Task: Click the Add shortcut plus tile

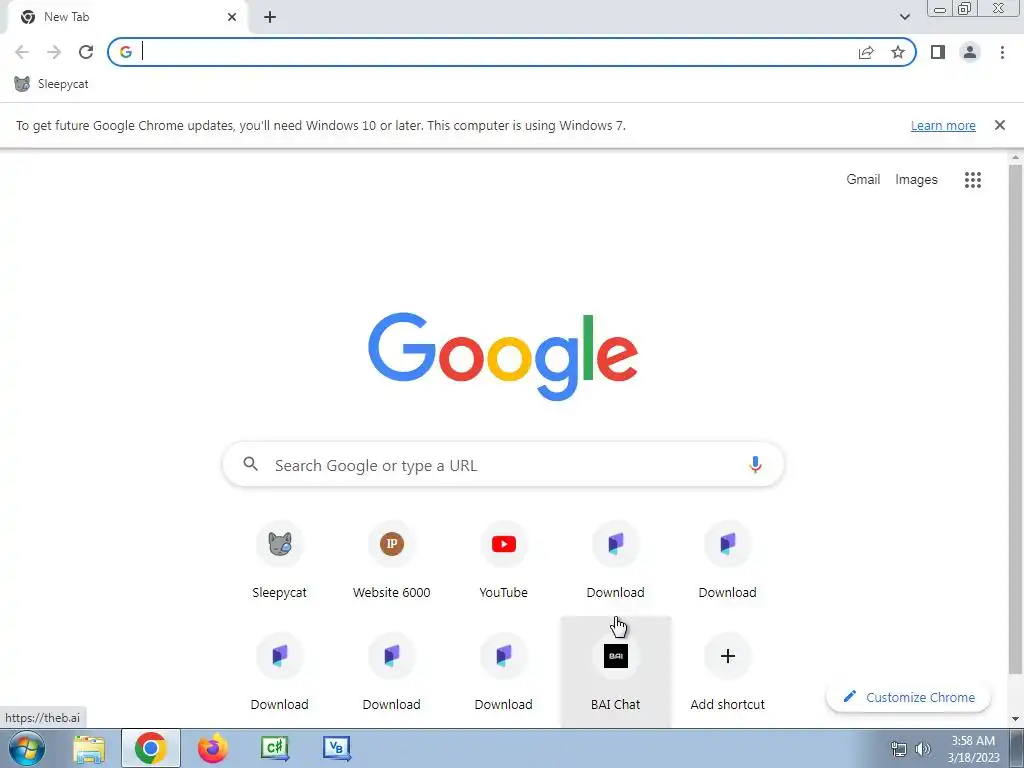Action: pos(728,671)
